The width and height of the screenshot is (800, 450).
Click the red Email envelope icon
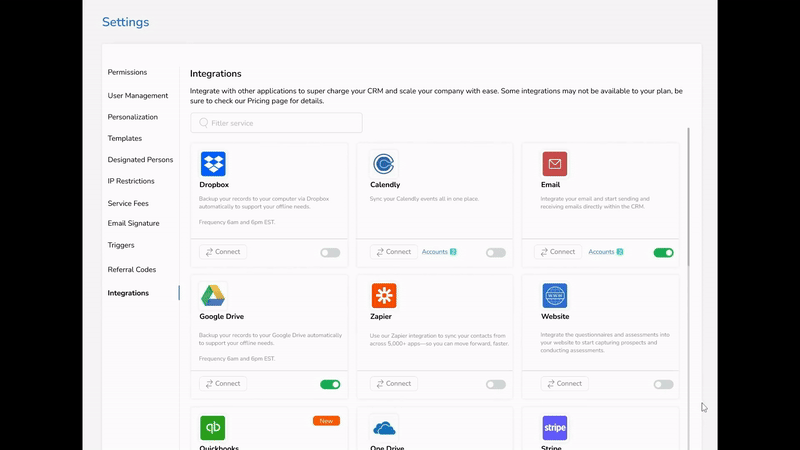pyautogui.click(x=555, y=164)
